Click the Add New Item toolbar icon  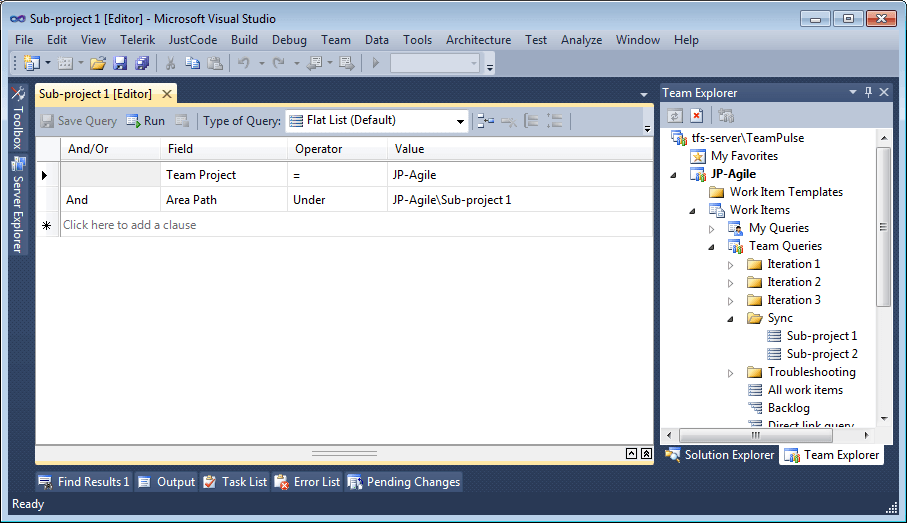(65, 62)
